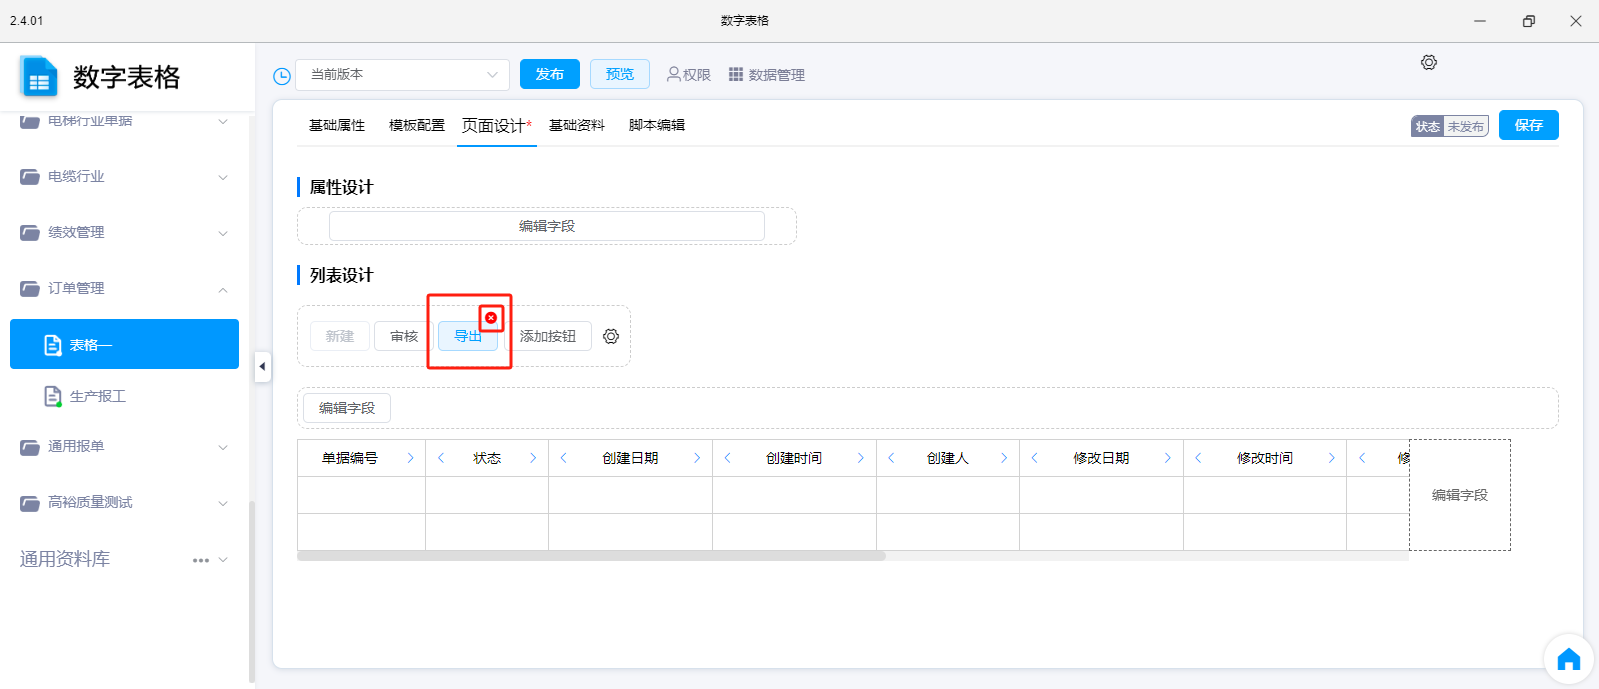Screen dimensions: 1599x689
Task: Move 状态 column right with arrow
Action: 533,458
